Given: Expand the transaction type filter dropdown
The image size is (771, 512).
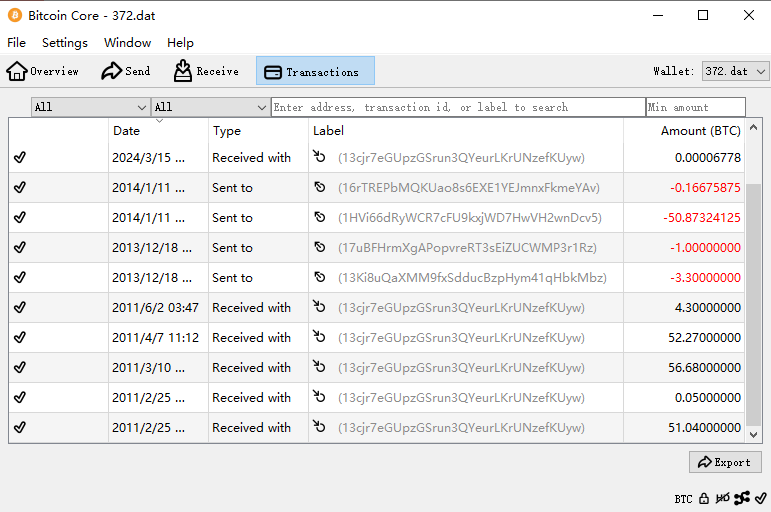Looking at the screenshot, I should click(210, 107).
